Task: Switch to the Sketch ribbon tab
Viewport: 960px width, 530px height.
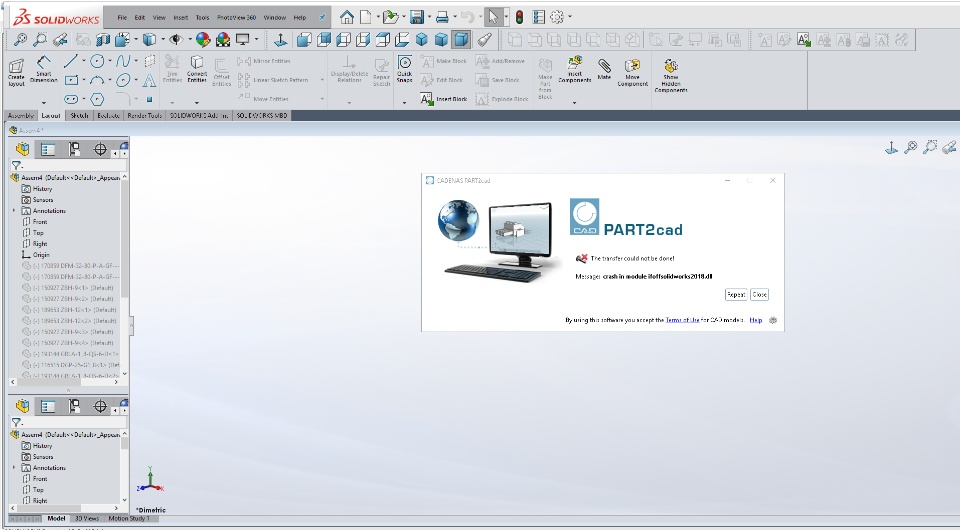Action: [x=79, y=115]
